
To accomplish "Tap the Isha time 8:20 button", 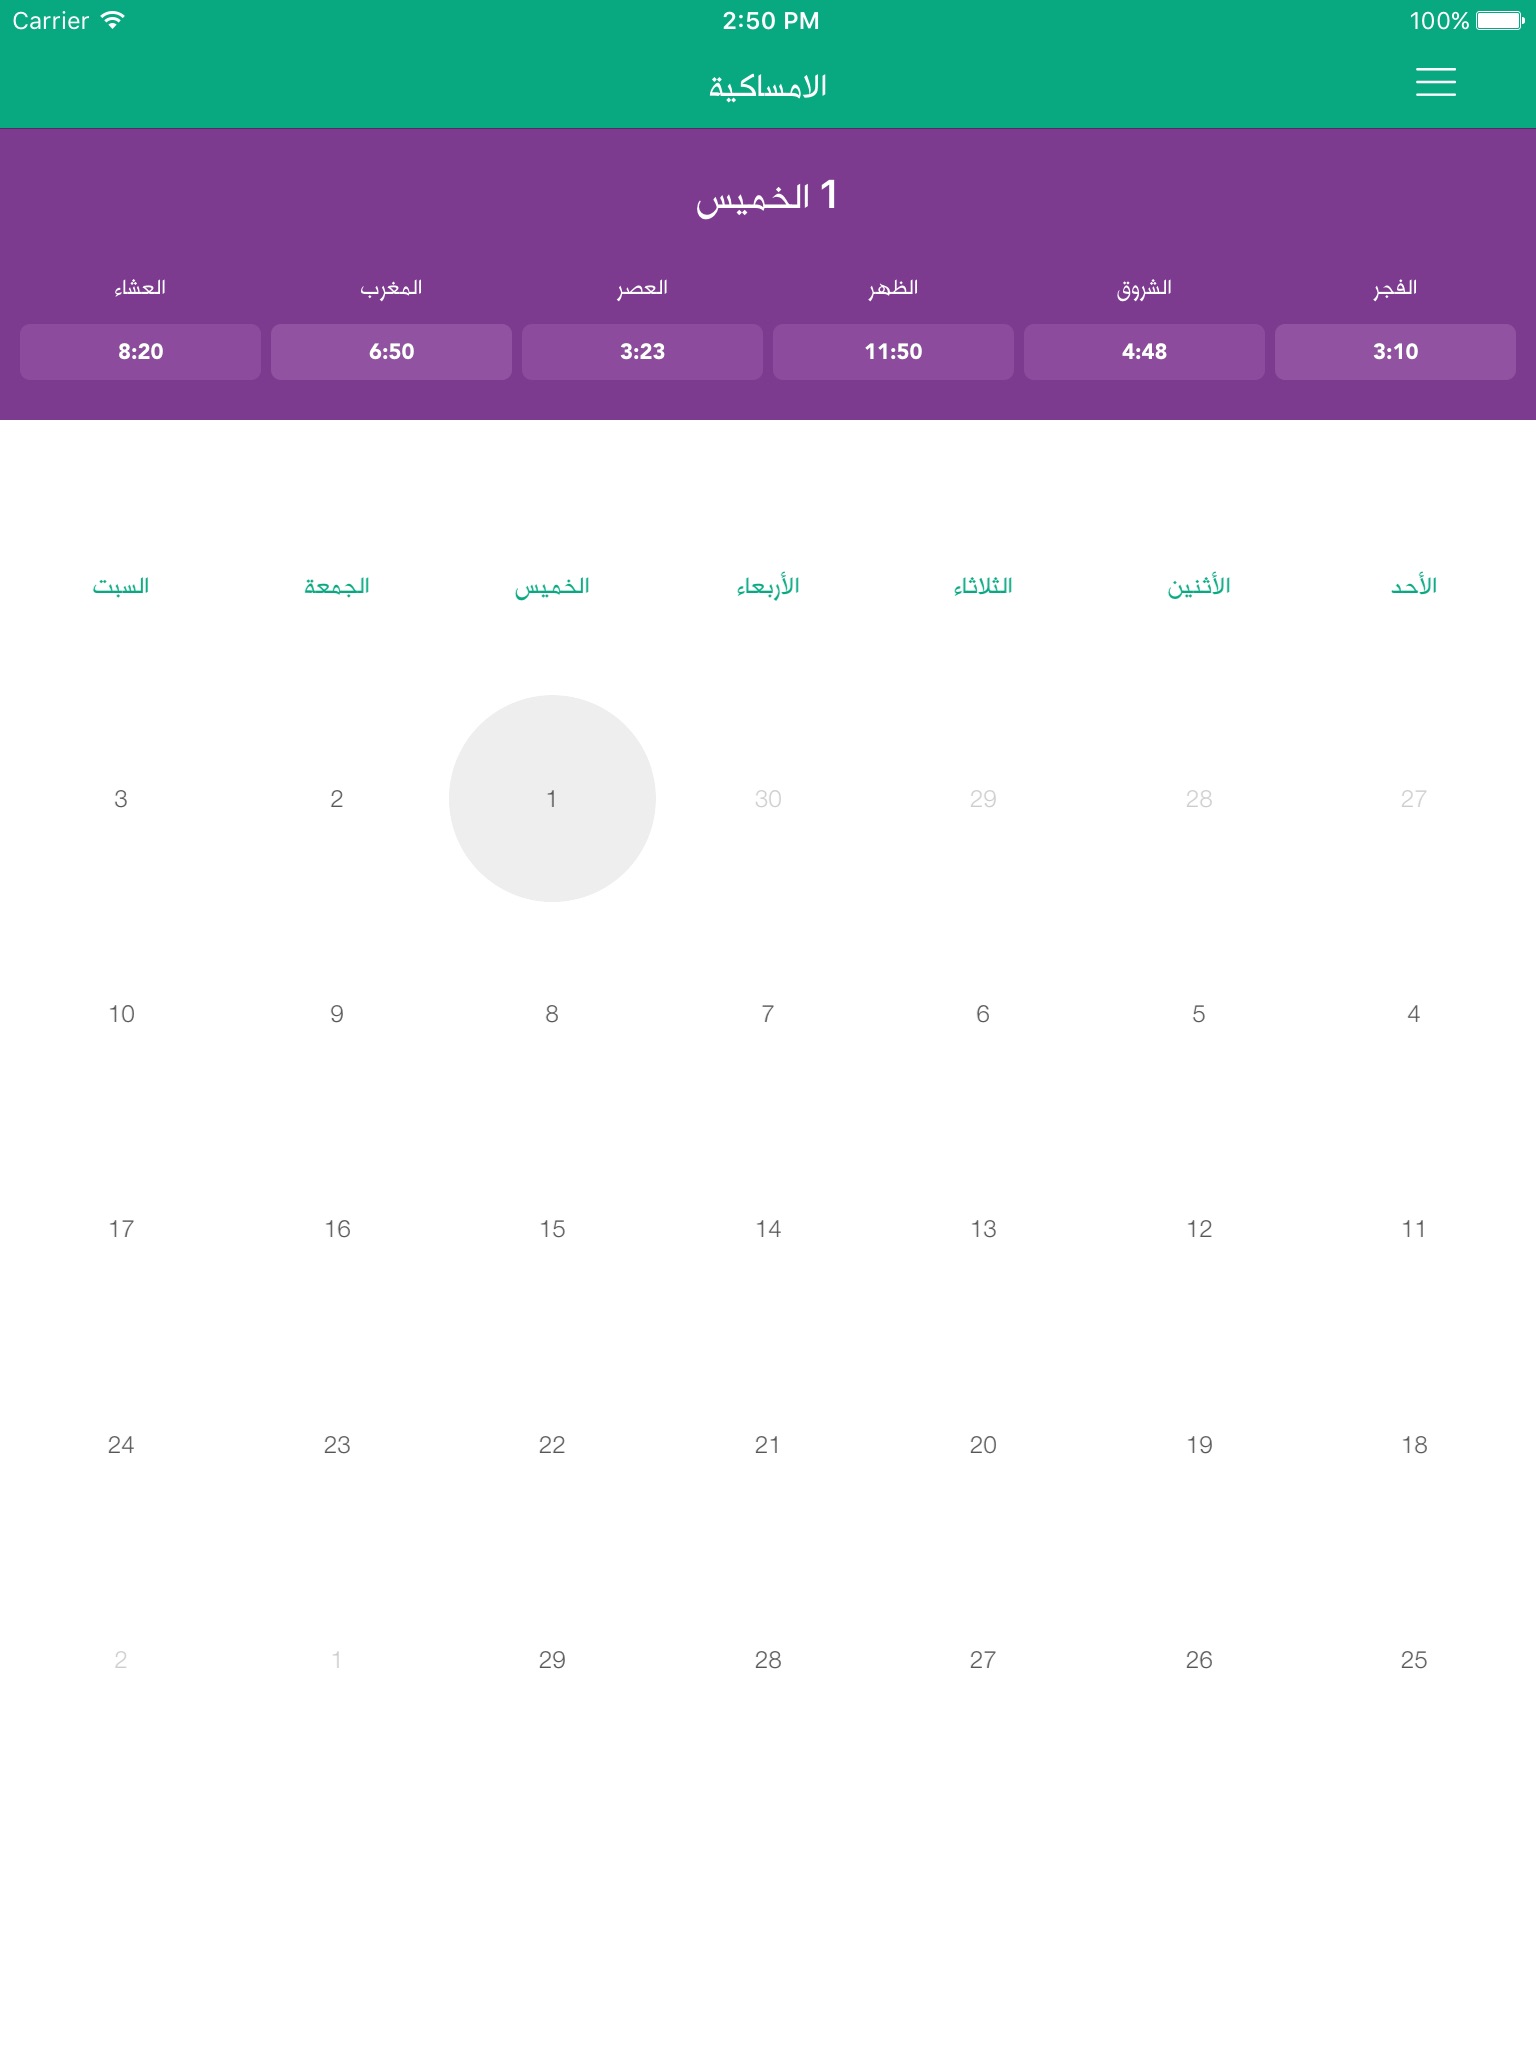I will pos(140,351).
